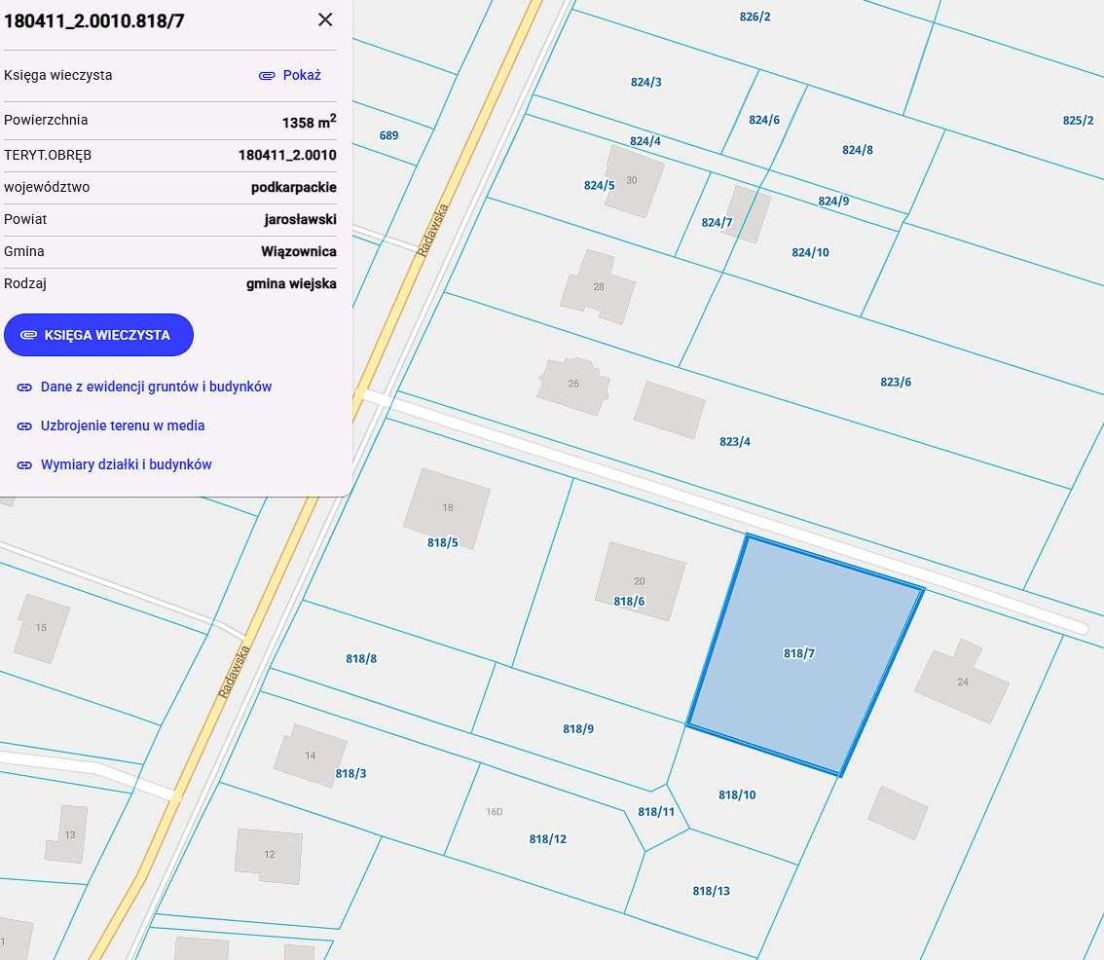Click building number 14 footprint
Image resolution: width=1104 pixels, height=960 pixels.
(x=310, y=755)
